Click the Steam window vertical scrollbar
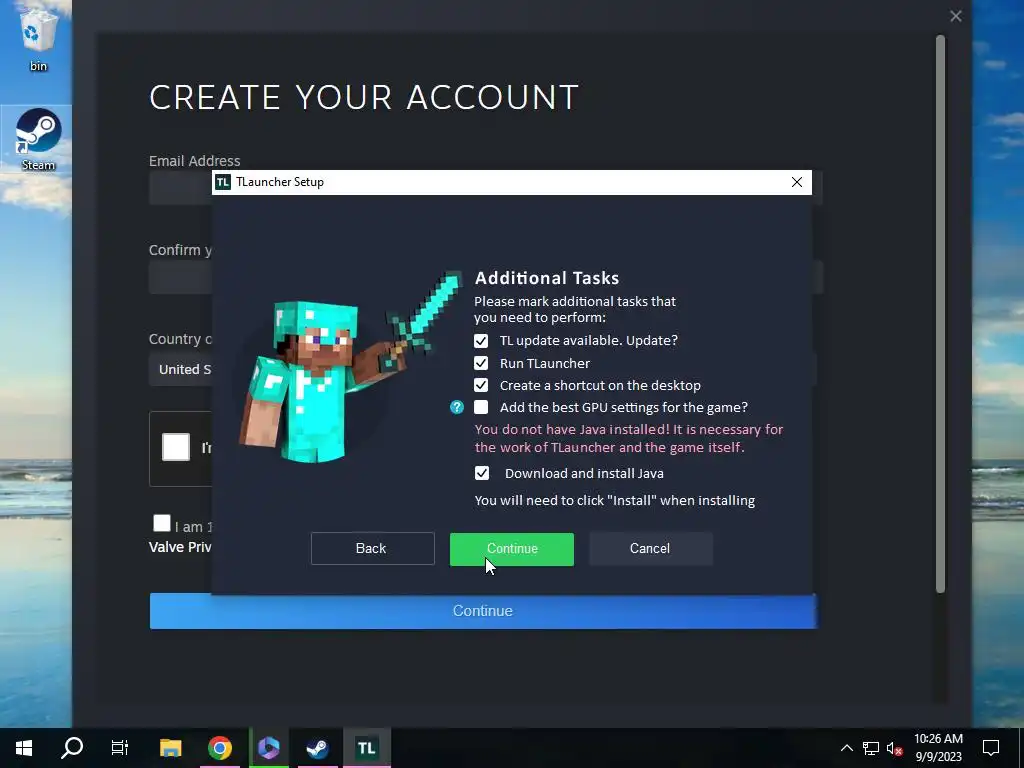The width and height of the screenshot is (1024, 768). coord(940,313)
